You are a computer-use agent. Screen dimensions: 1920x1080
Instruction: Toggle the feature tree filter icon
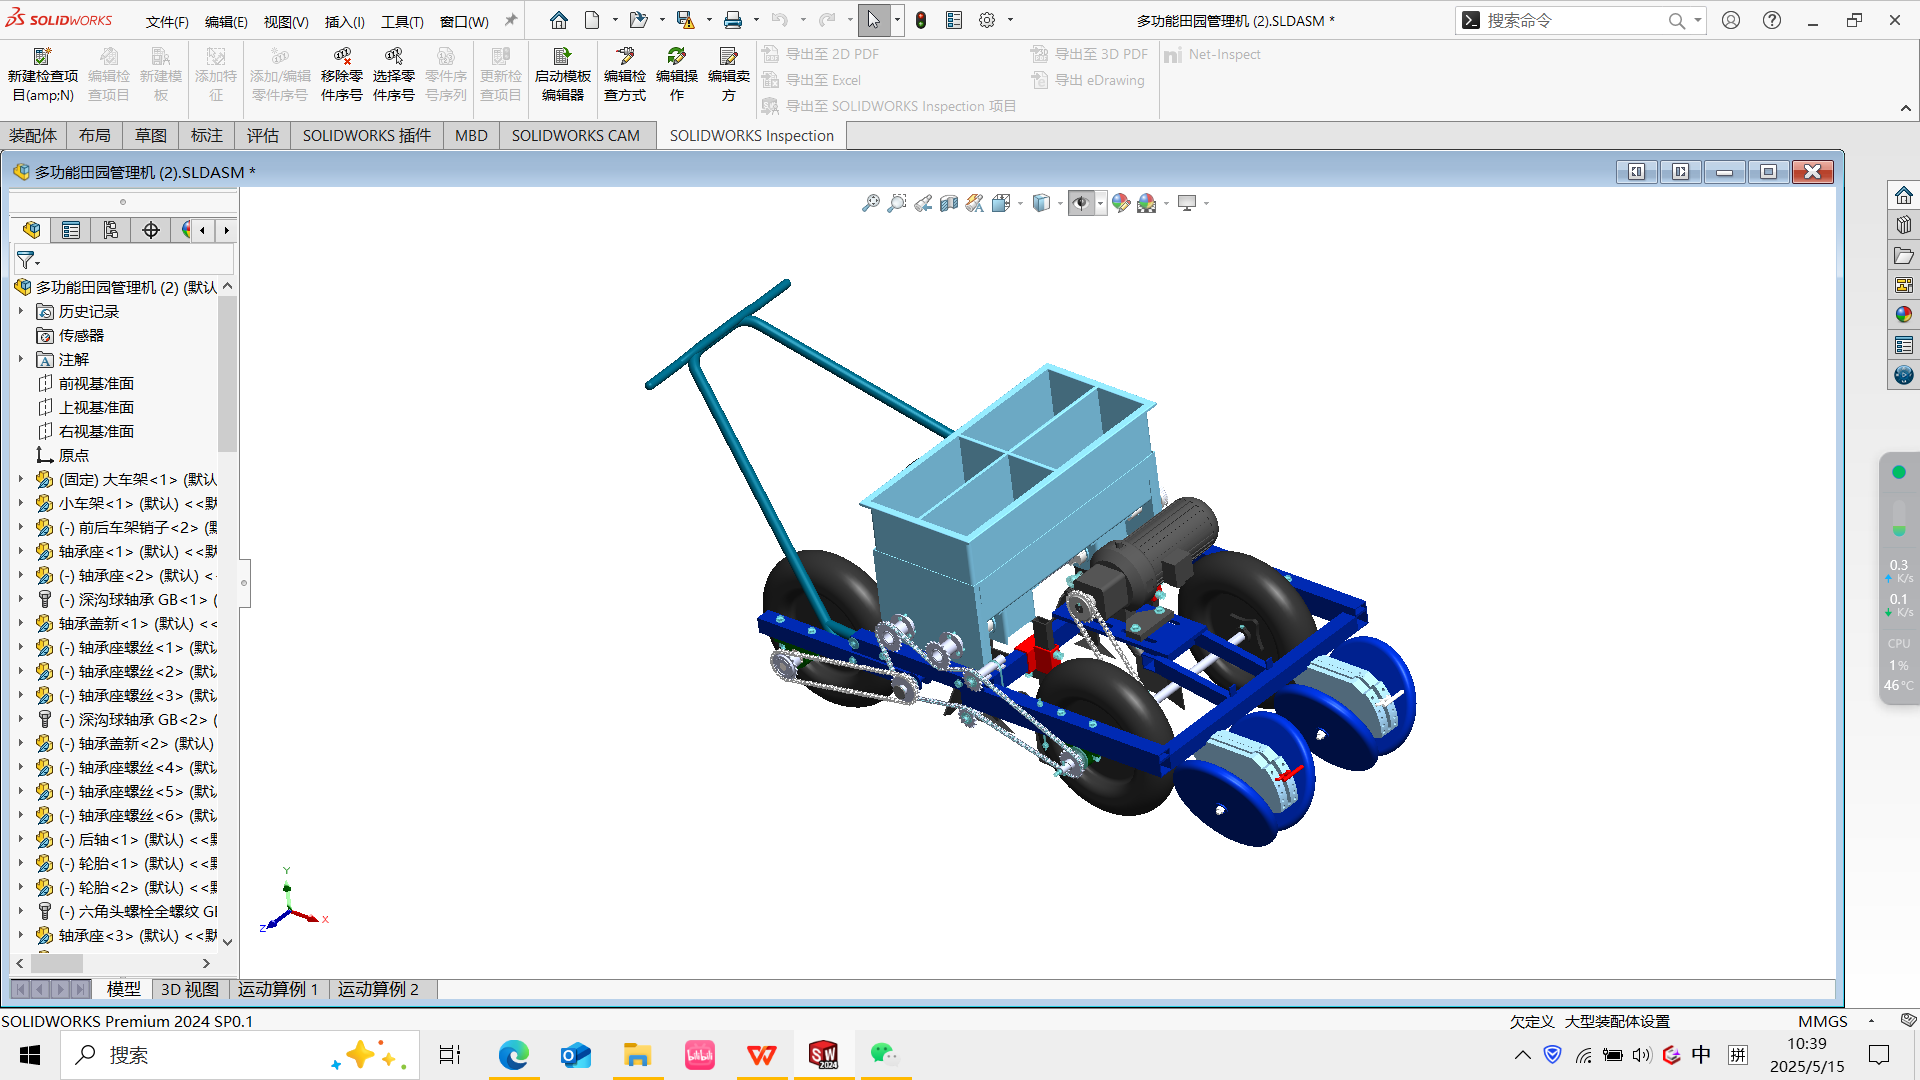click(26, 260)
